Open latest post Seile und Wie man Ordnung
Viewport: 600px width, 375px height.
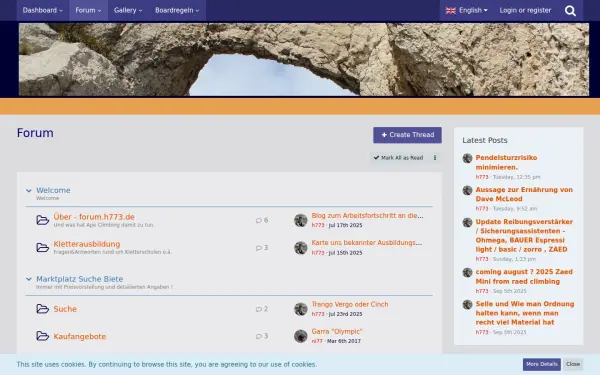[x=525, y=313]
